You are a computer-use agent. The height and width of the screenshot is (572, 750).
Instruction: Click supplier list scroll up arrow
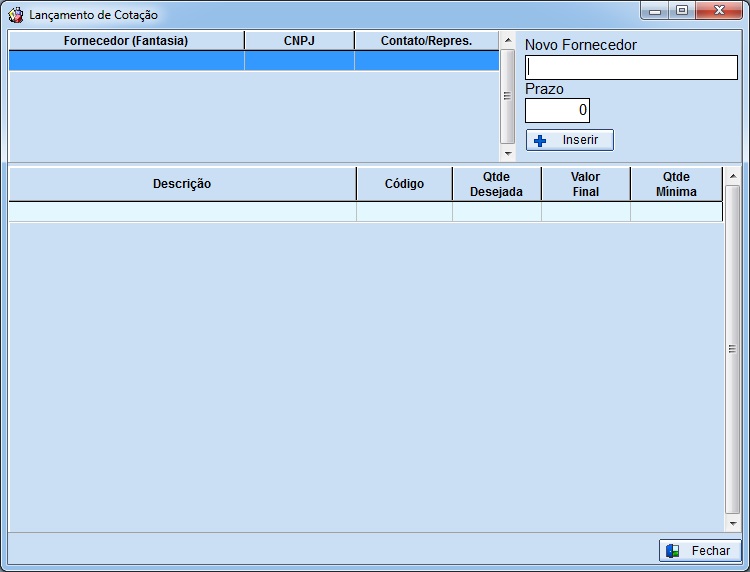(508, 40)
